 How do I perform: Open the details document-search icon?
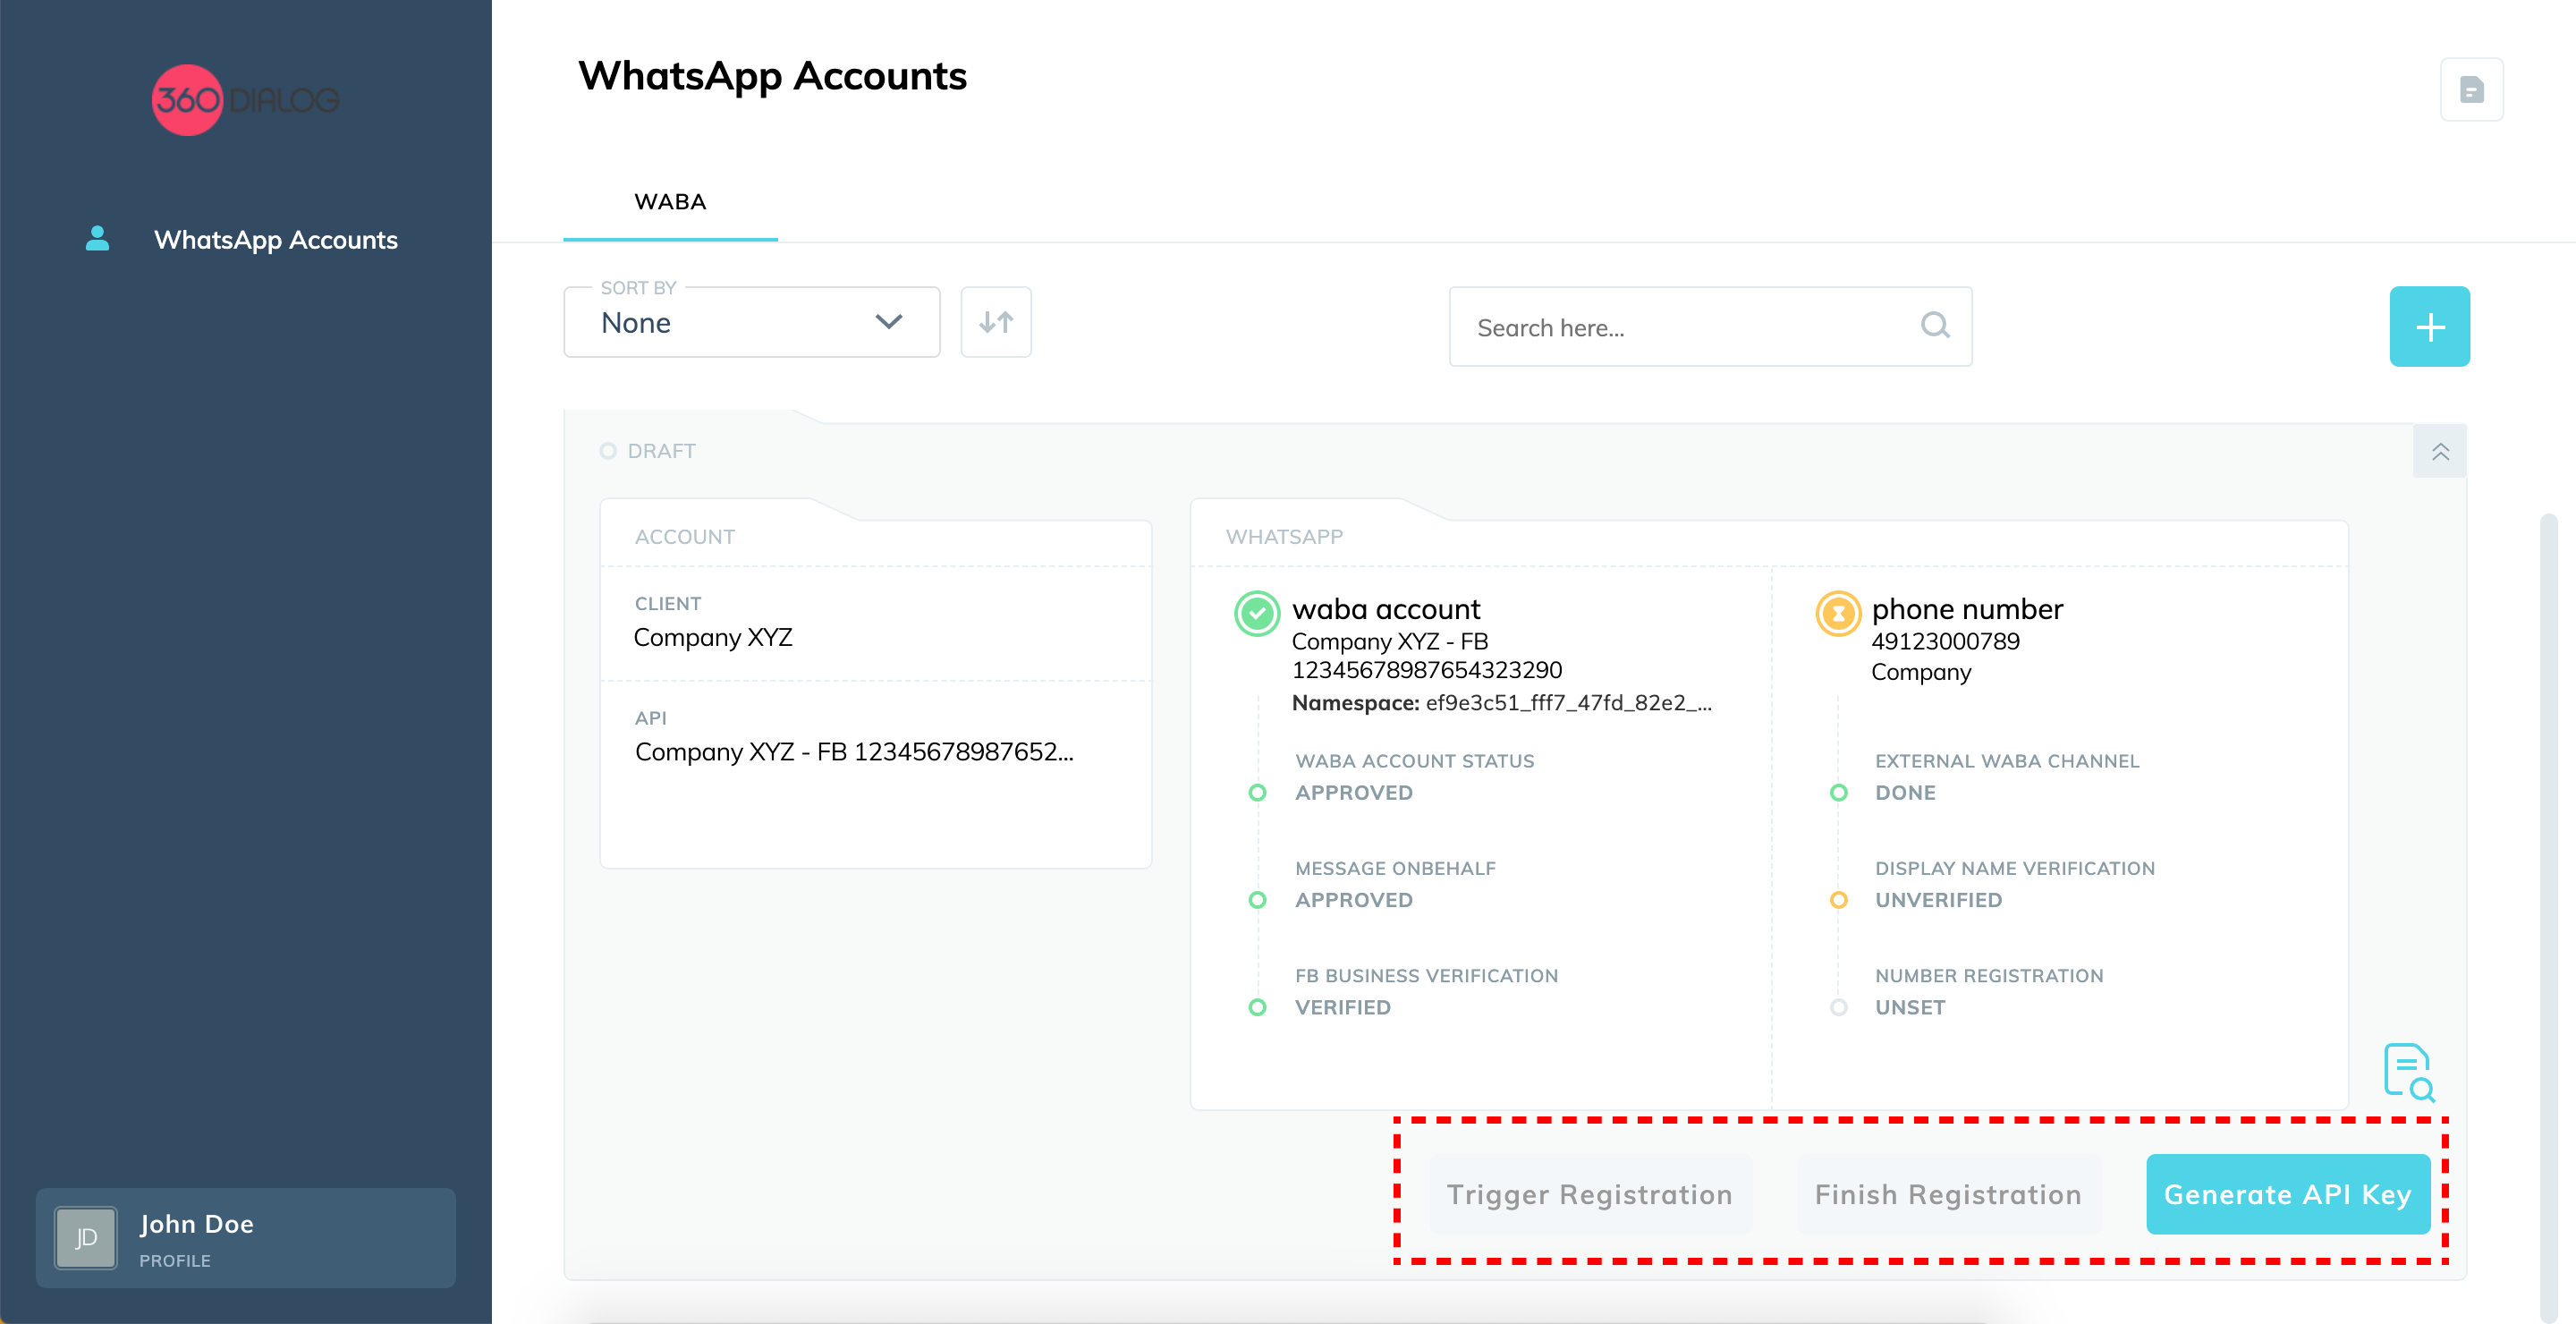click(x=2408, y=1073)
